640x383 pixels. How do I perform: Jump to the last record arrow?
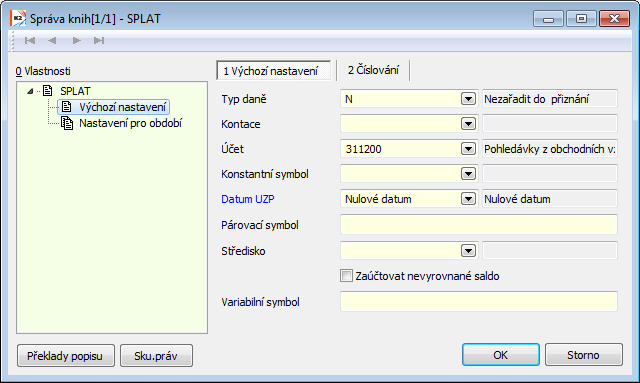click(99, 40)
